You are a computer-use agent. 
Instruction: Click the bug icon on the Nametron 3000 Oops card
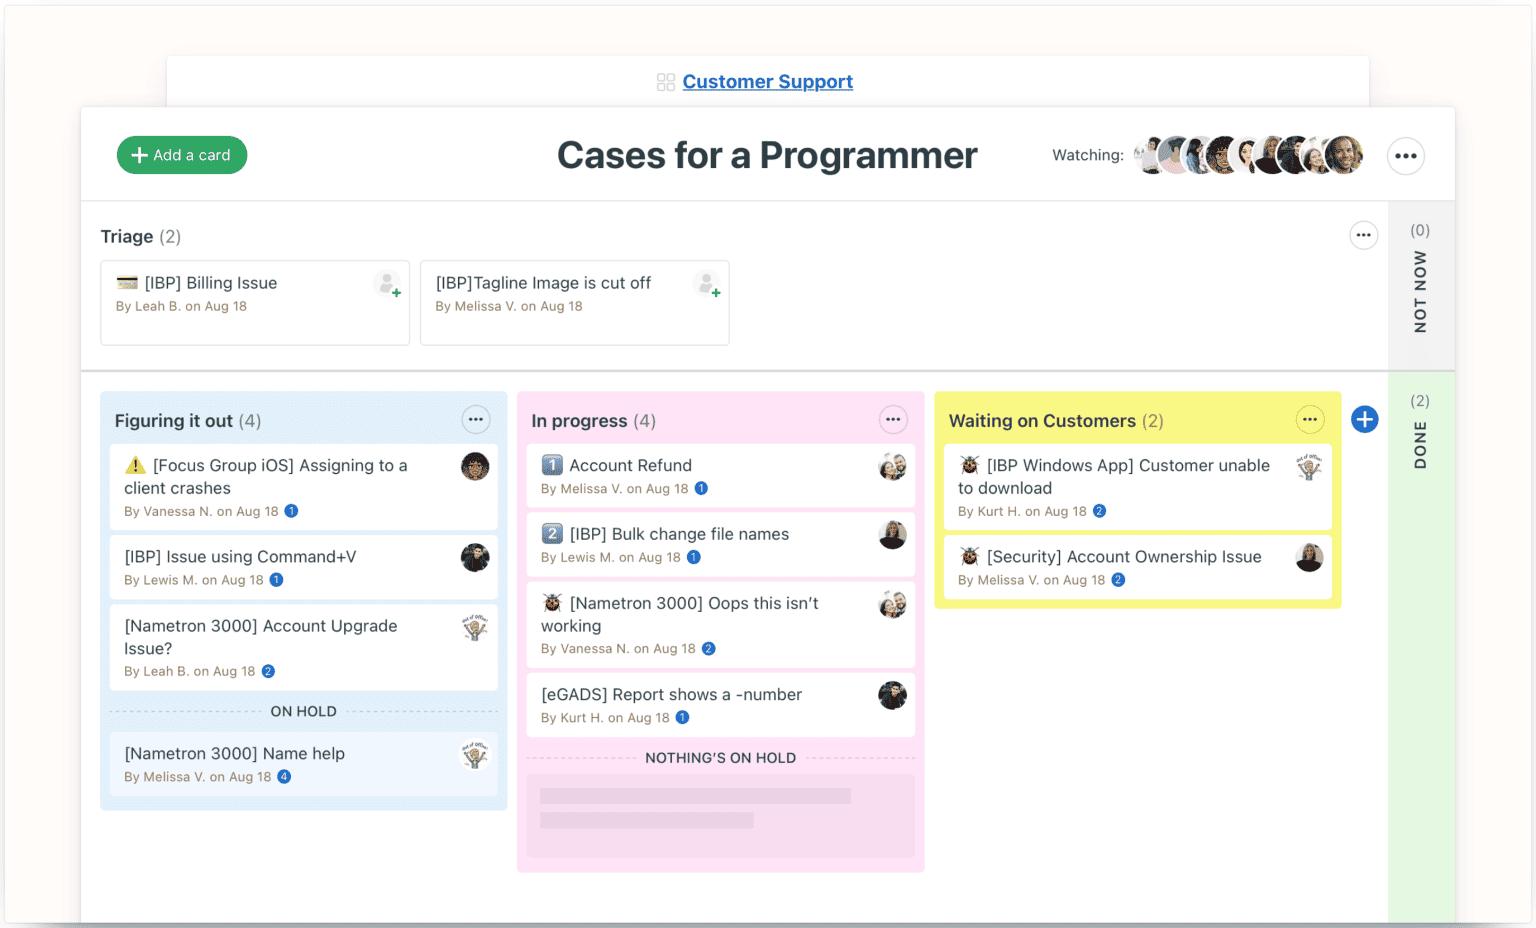pyautogui.click(x=552, y=603)
